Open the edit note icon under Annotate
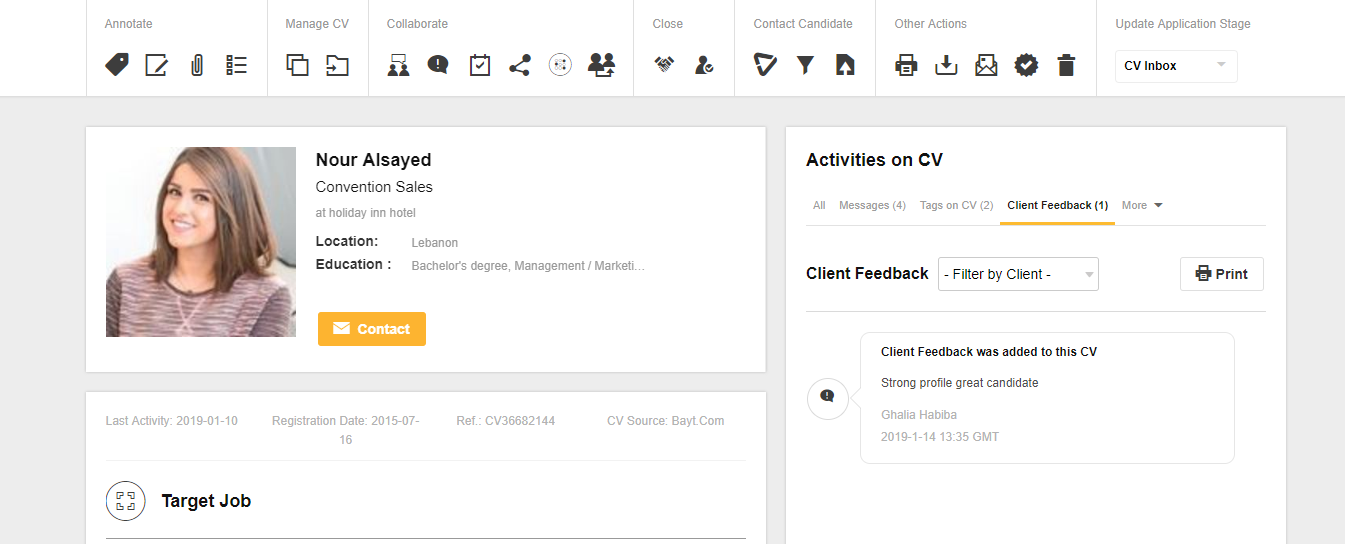 pyautogui.click(x=157, y=66)
